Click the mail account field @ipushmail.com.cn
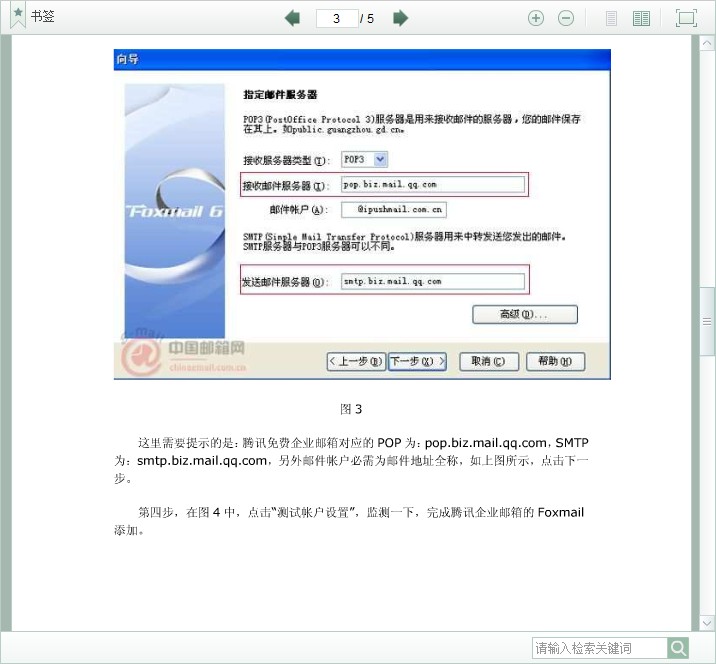Screen dimensions: 716x664 (x=394, y=210)
